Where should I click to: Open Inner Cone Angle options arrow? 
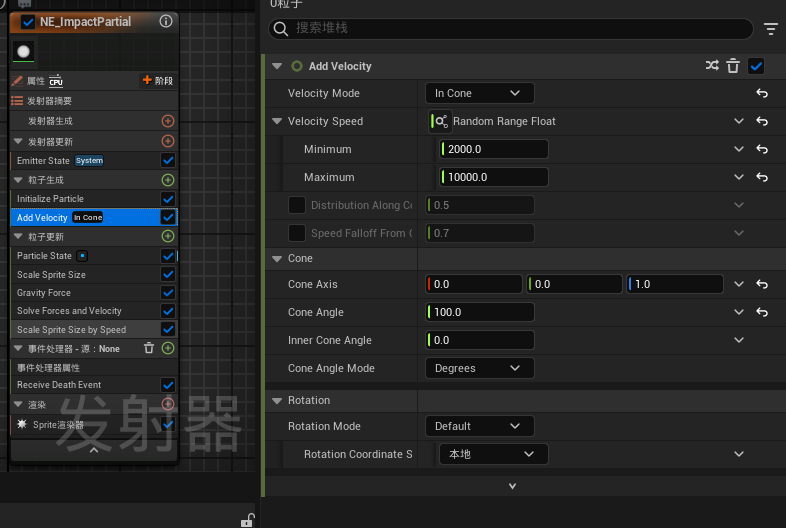(x=739, y=340)
